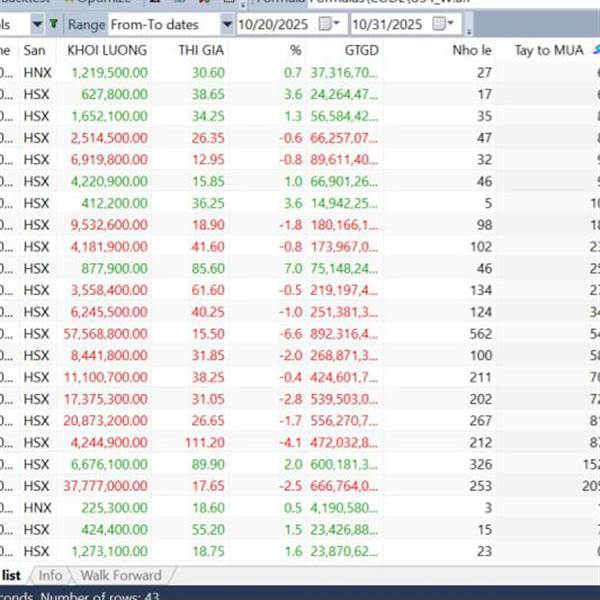Click the HNX cell in 225,300.00 row
The height and width of the screenshot is (600, 600).
click(37, 508)
